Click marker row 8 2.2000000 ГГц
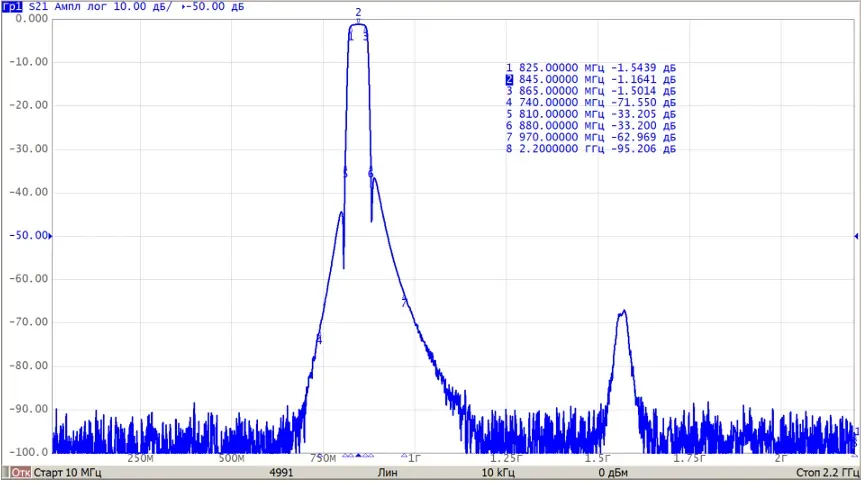The image size is (861, 481). click(x=591, y=148)
